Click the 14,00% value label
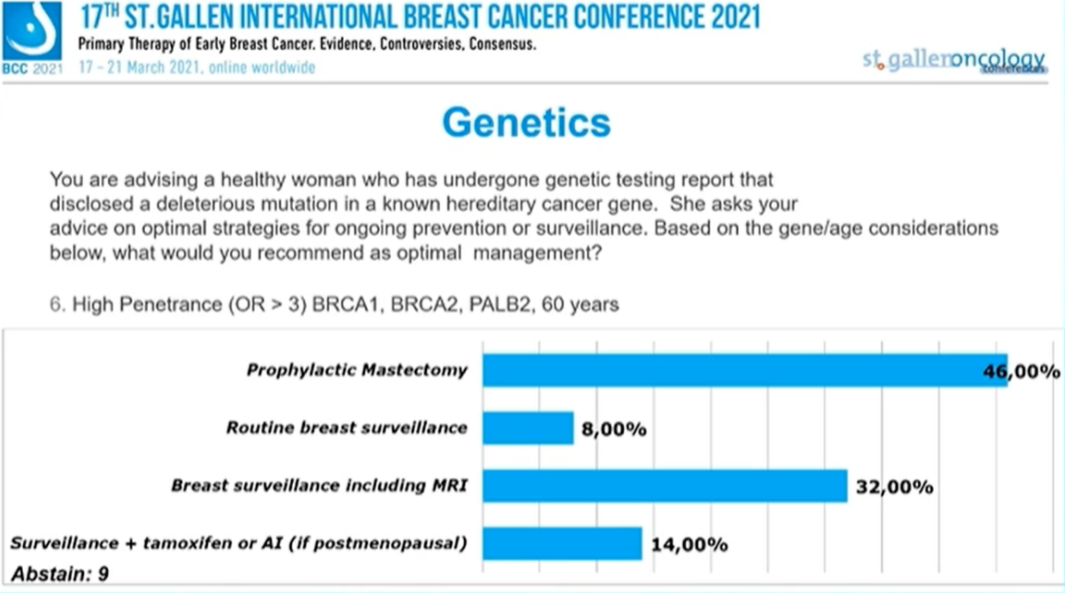 689,545
